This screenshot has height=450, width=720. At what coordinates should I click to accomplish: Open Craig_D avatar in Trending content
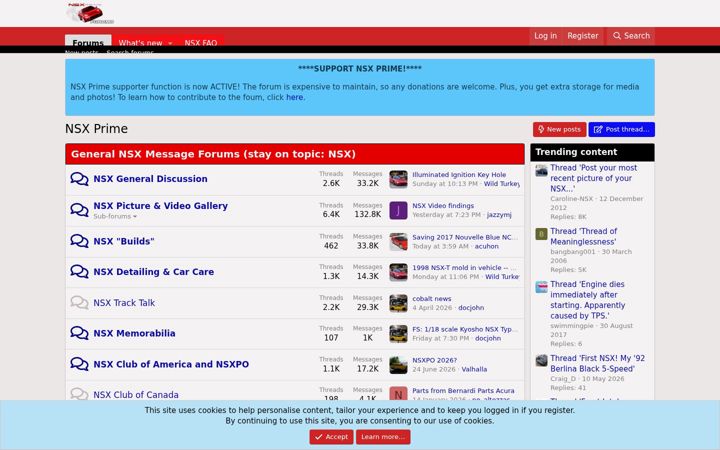pyautogui.click(x=541, y=360)
